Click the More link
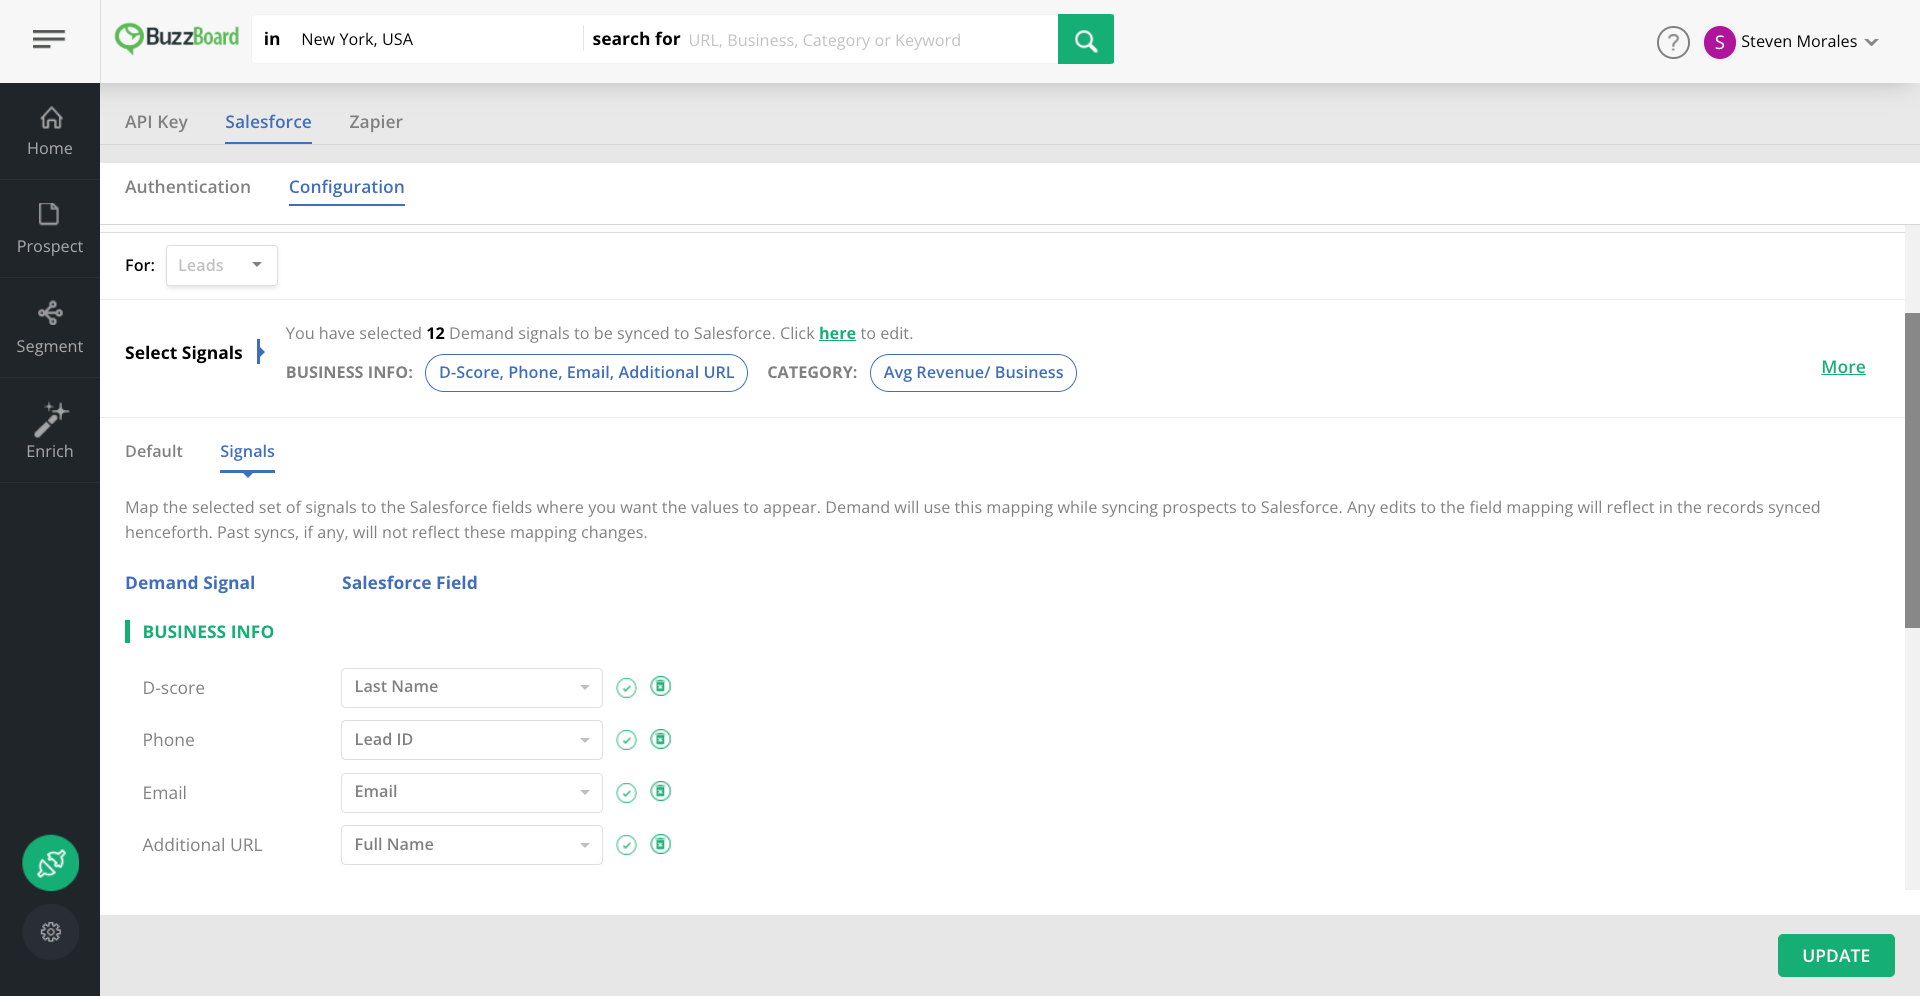 click(1843, 367)
